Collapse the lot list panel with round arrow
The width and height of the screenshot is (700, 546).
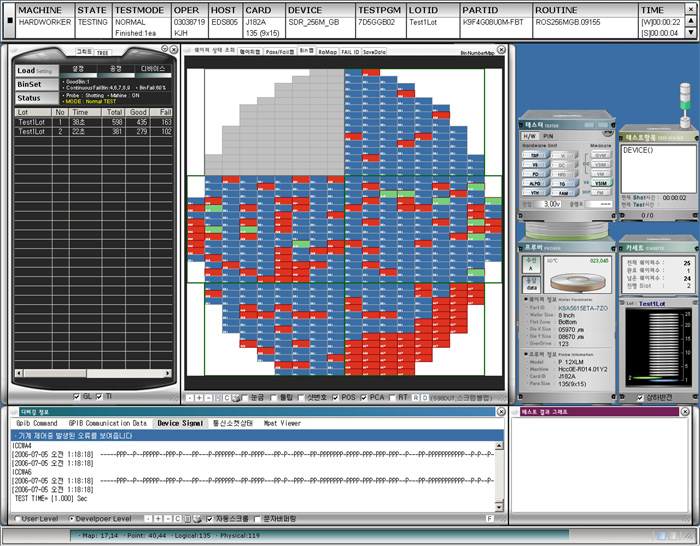tap(165, 49)
